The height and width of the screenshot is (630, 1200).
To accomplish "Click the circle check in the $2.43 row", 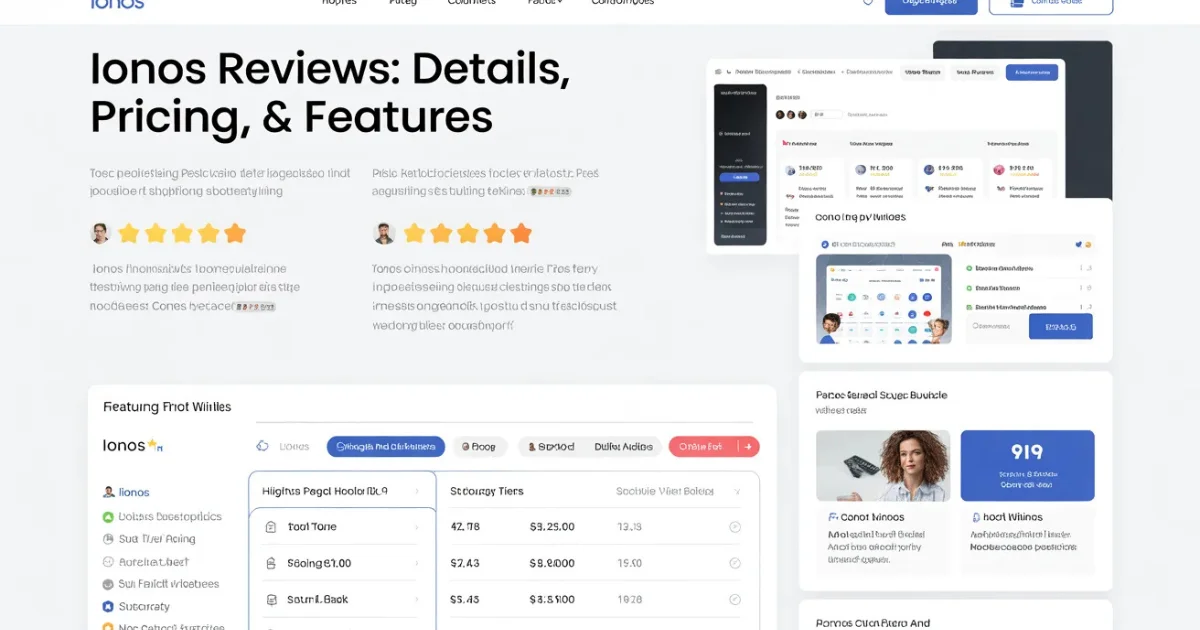I will click(x=735, y=564).
